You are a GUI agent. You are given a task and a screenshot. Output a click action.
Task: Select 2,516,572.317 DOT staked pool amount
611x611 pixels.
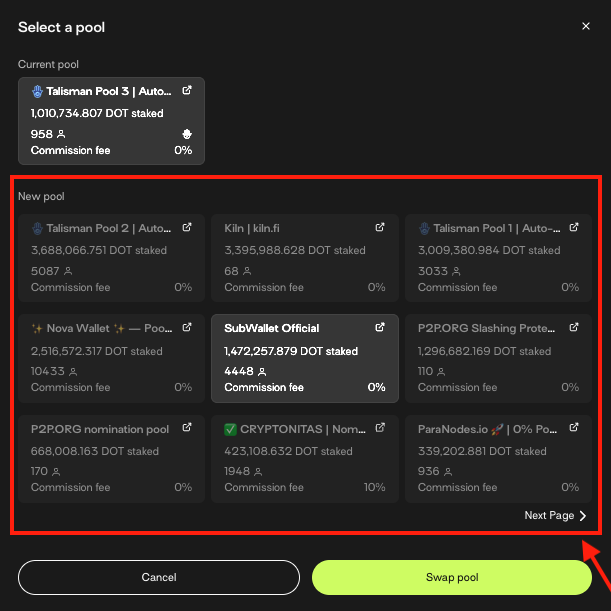(x=97, y=351)
